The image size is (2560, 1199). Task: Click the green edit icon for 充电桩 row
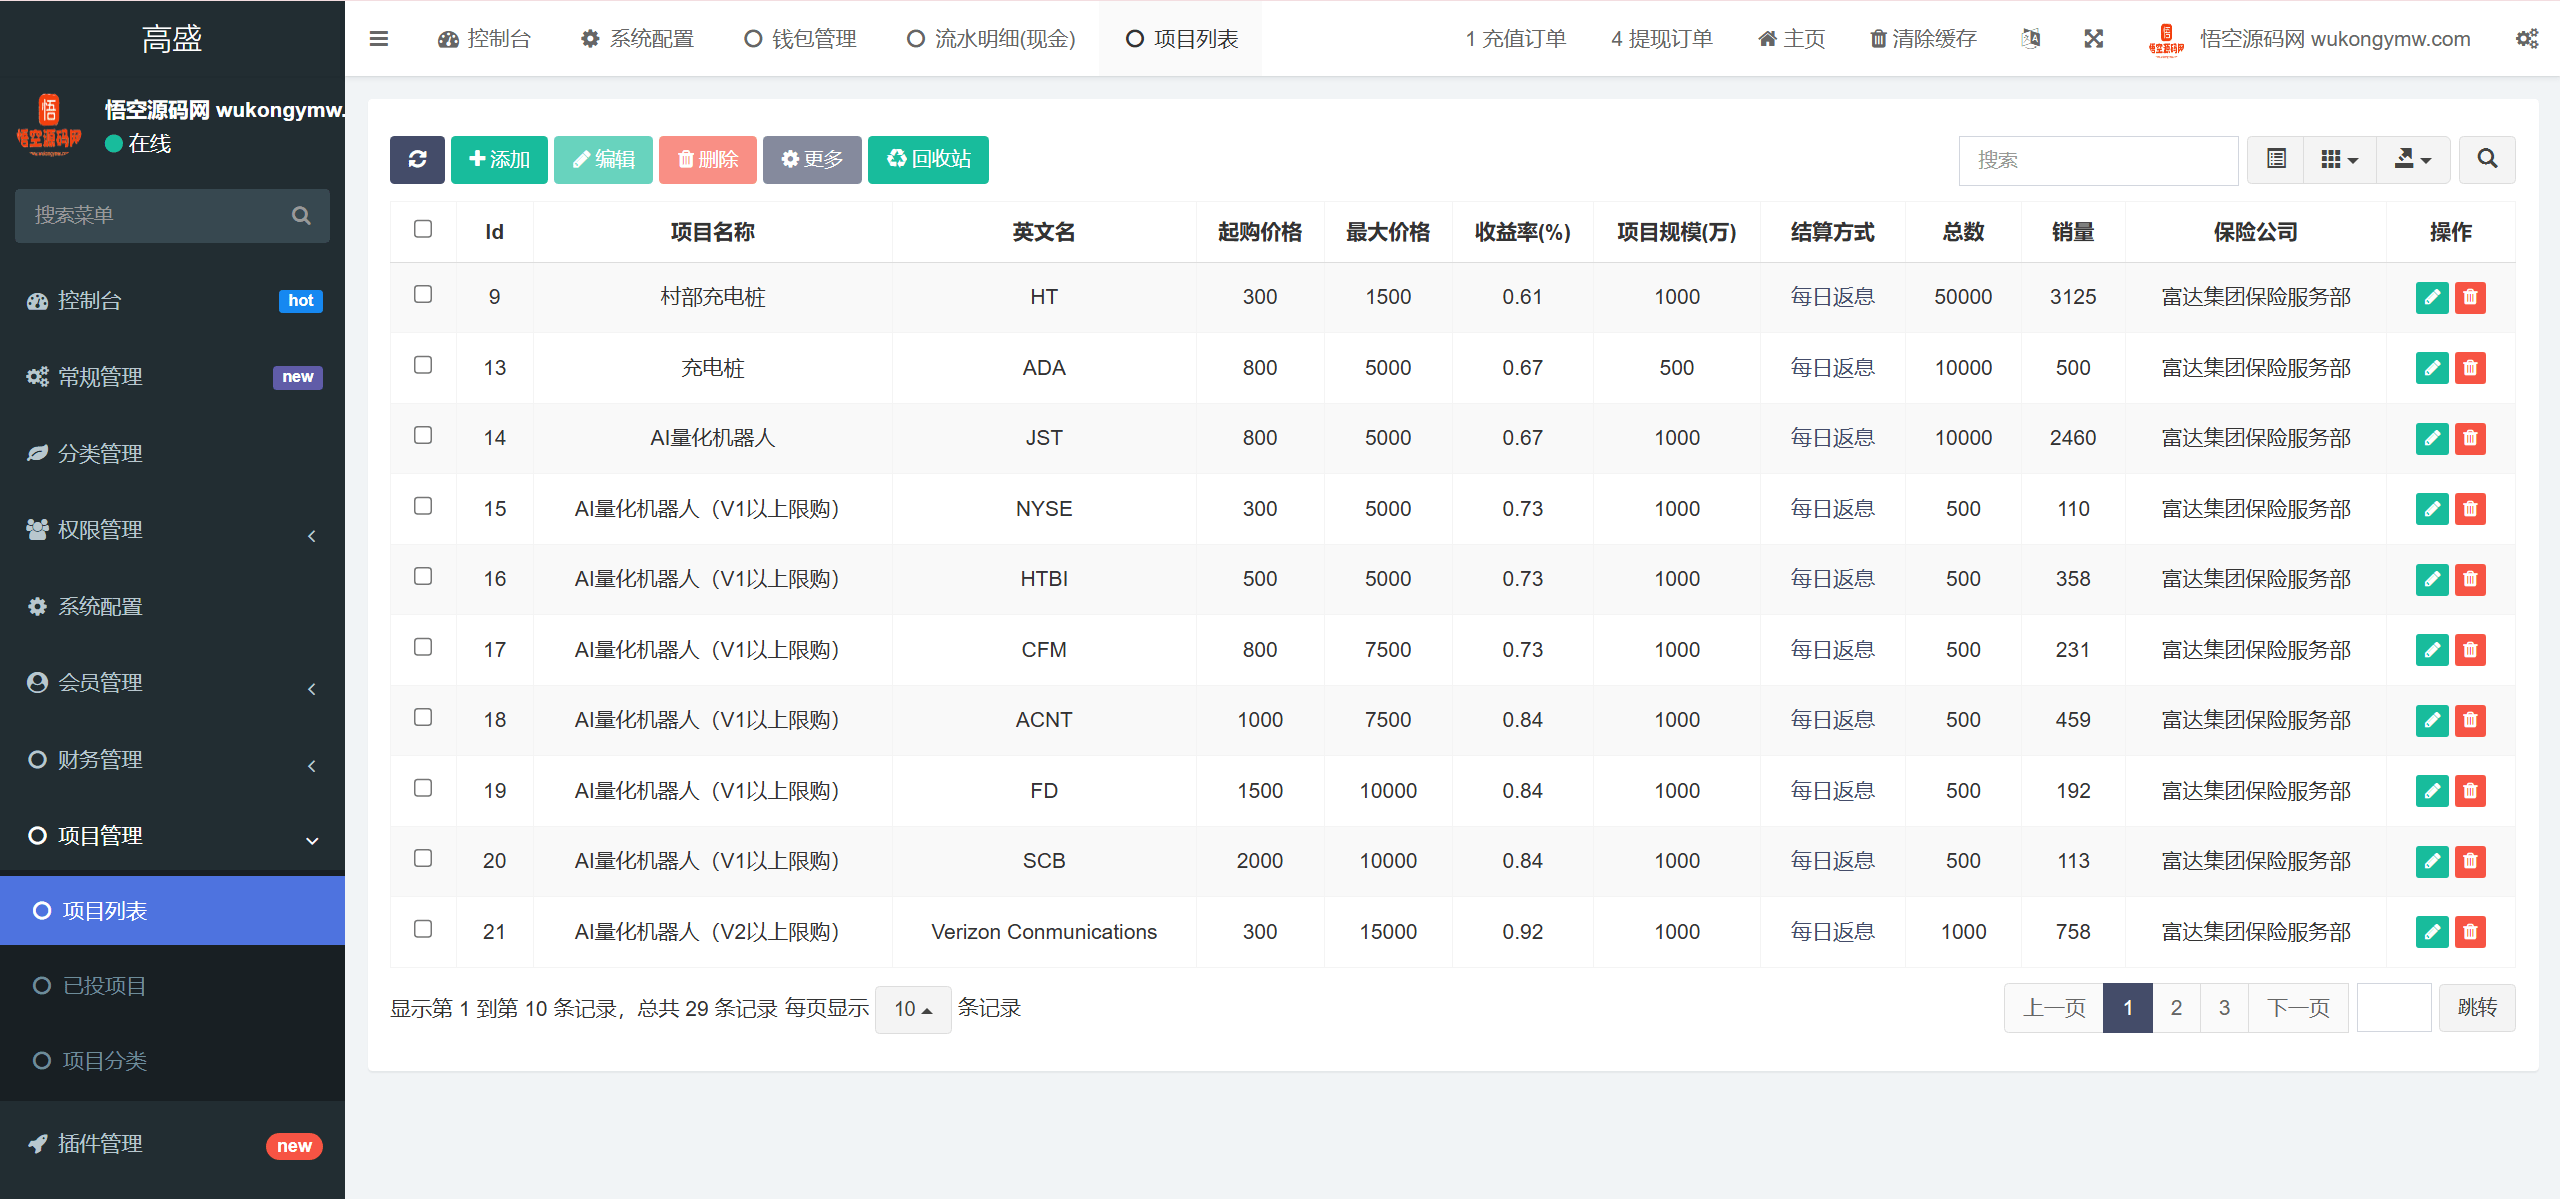click(2431, 368)
